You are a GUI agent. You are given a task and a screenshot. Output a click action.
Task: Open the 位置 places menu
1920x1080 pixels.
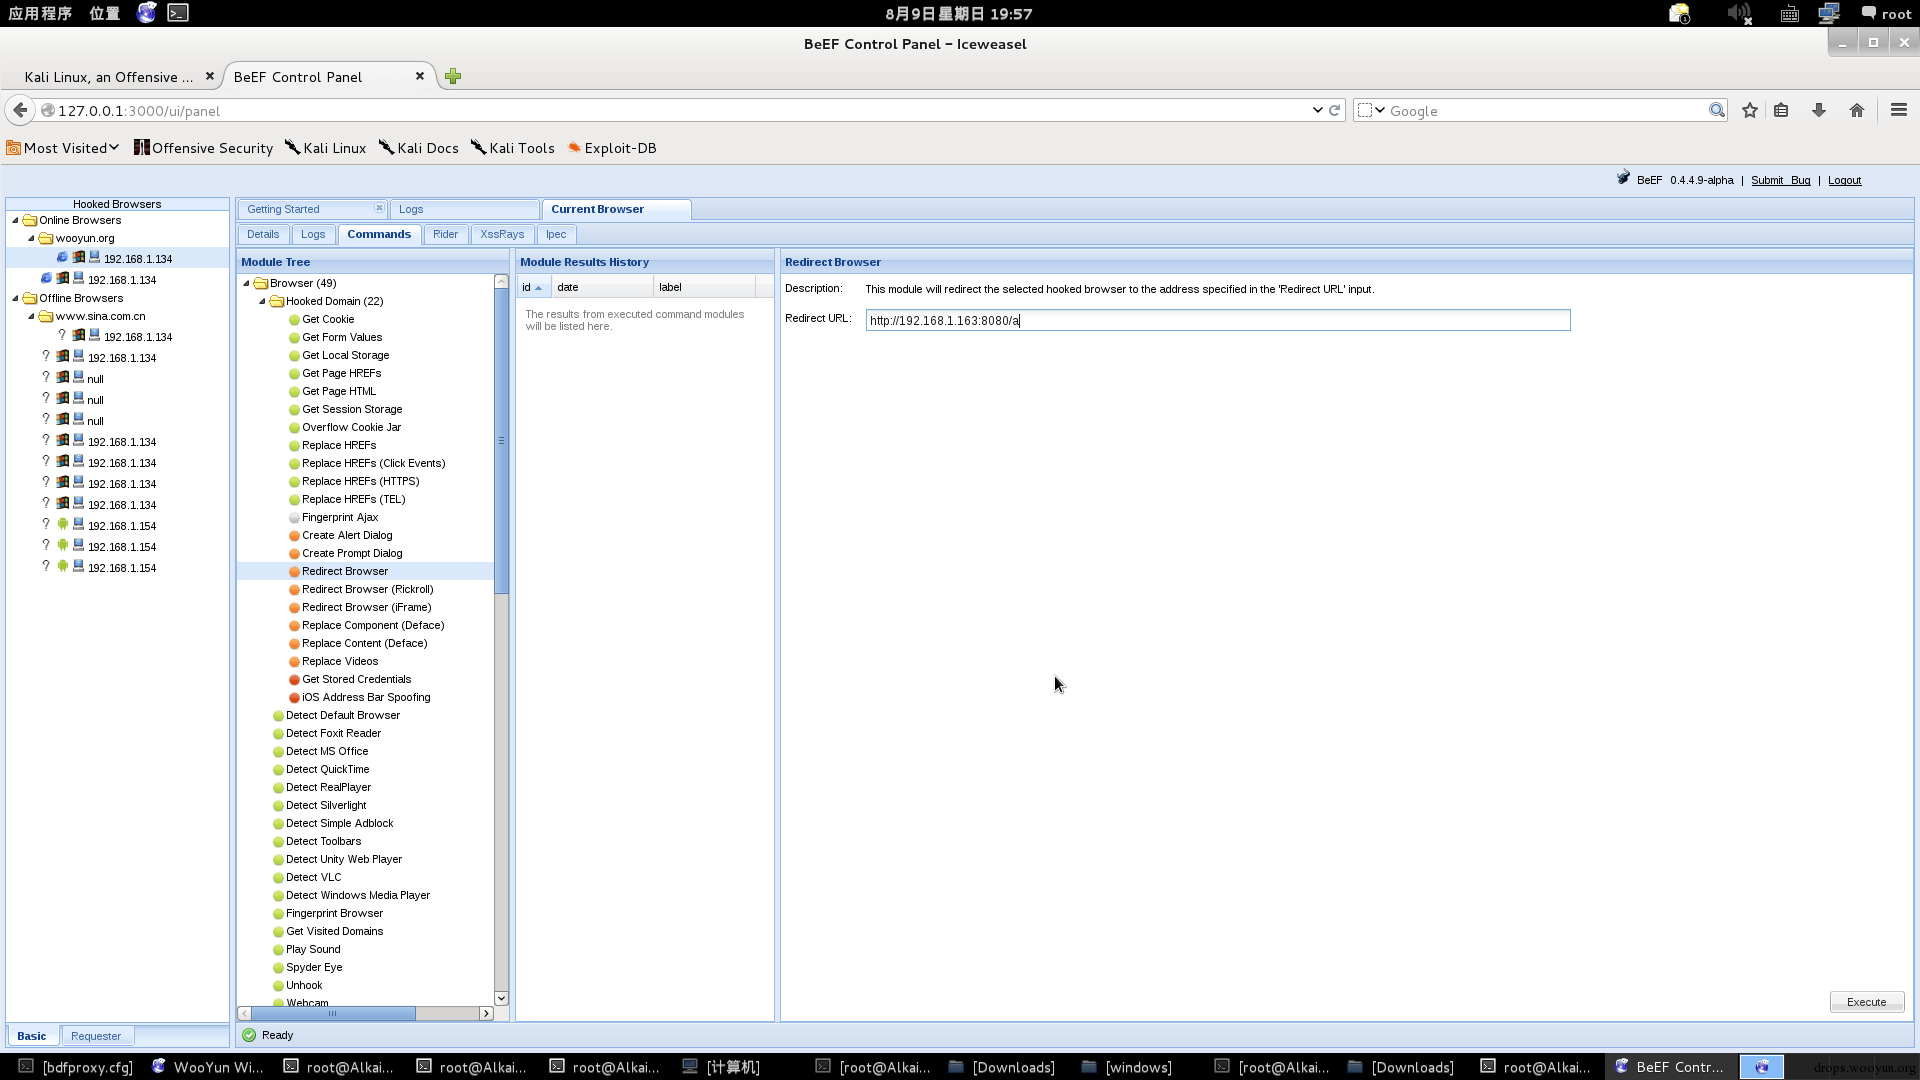(x=104, y=13)
